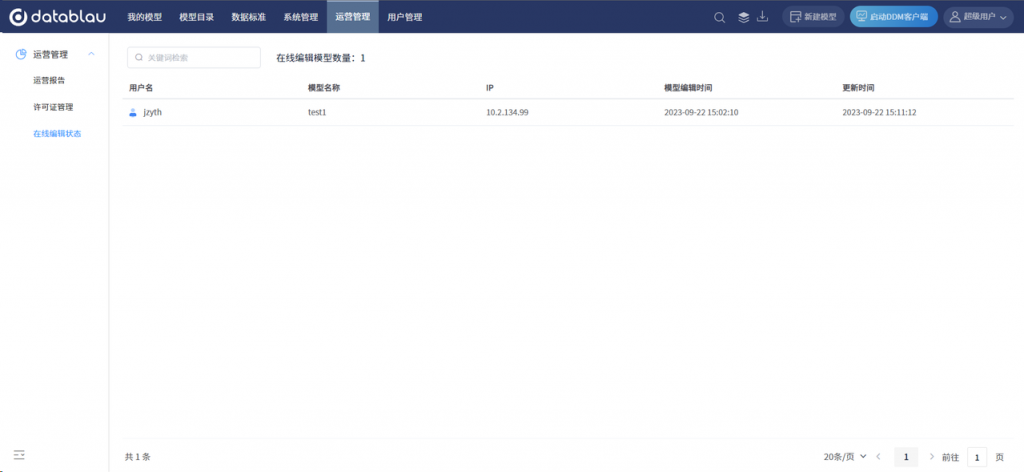The width and height of the screenshot is (1024, 472).
Task: Go to previous page arrow
Action: (x=878, y=457)
